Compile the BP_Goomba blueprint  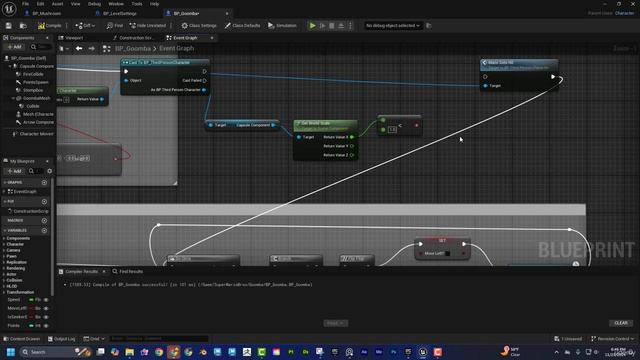50,26
